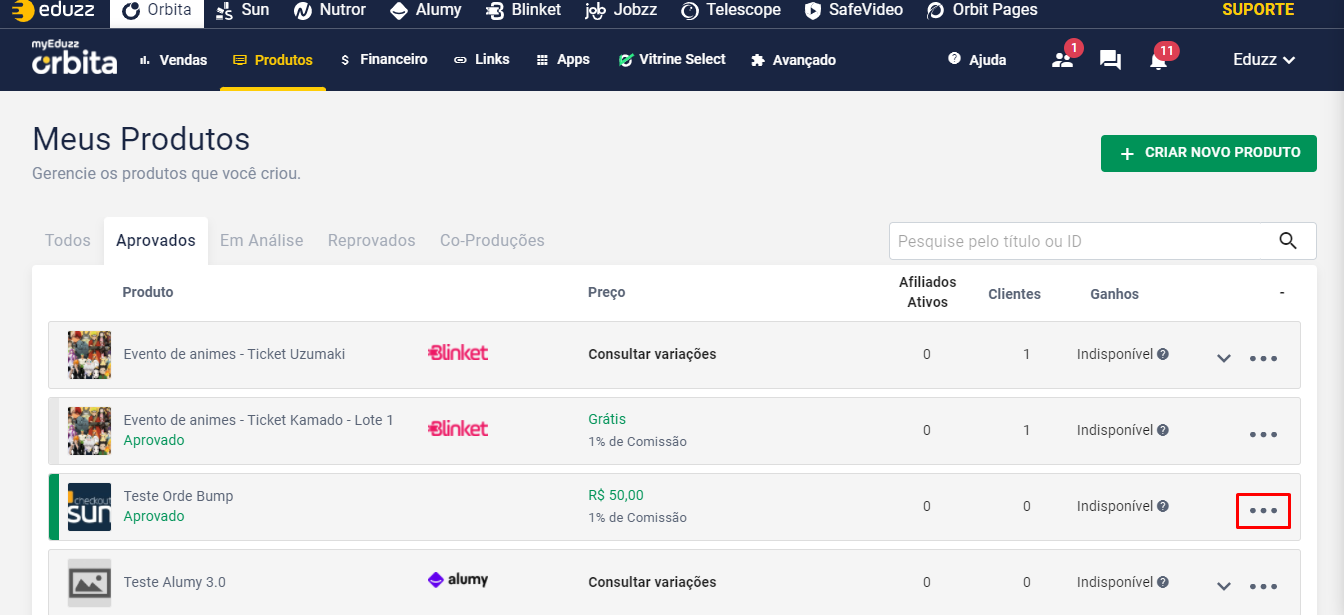This screenshot has width=1344, height=615.
Task: Click help icon beside Teste Alumy Indisponível
Action: [1163, 582]
